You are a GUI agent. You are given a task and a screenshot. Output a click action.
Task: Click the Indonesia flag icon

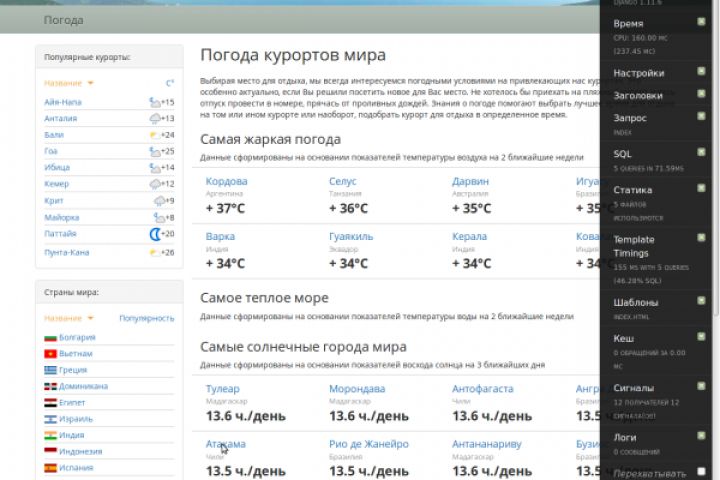tap(51, 451)
